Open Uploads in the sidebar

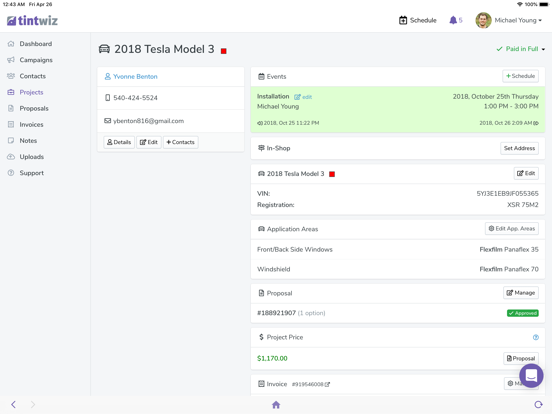click(x=32, y=157)
